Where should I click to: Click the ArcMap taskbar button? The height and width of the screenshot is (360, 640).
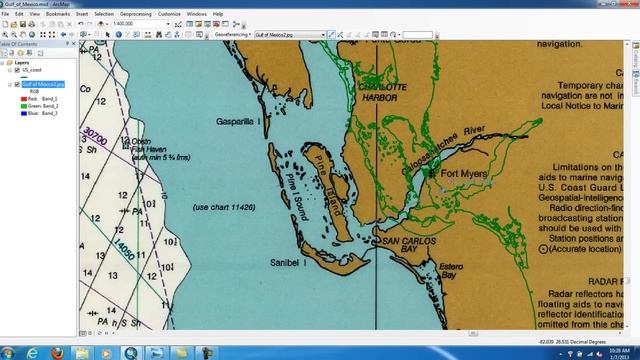(x=131, y=353)
